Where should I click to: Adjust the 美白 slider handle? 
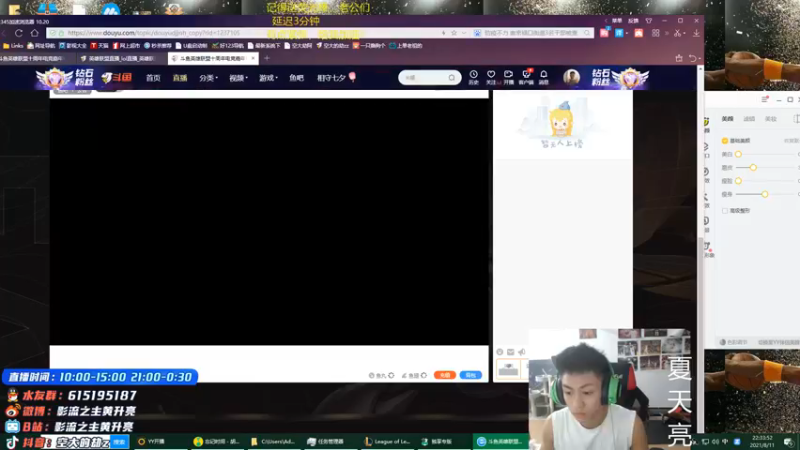tap(738, 154)
